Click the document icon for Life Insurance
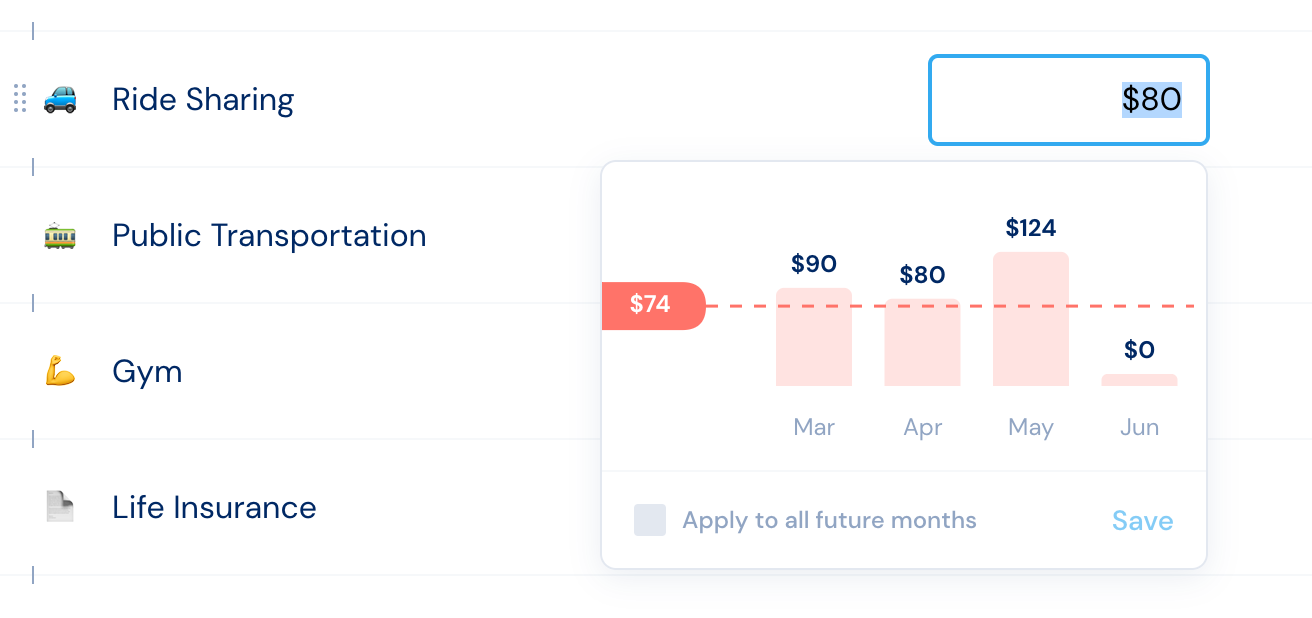 [x=60, y=507]
